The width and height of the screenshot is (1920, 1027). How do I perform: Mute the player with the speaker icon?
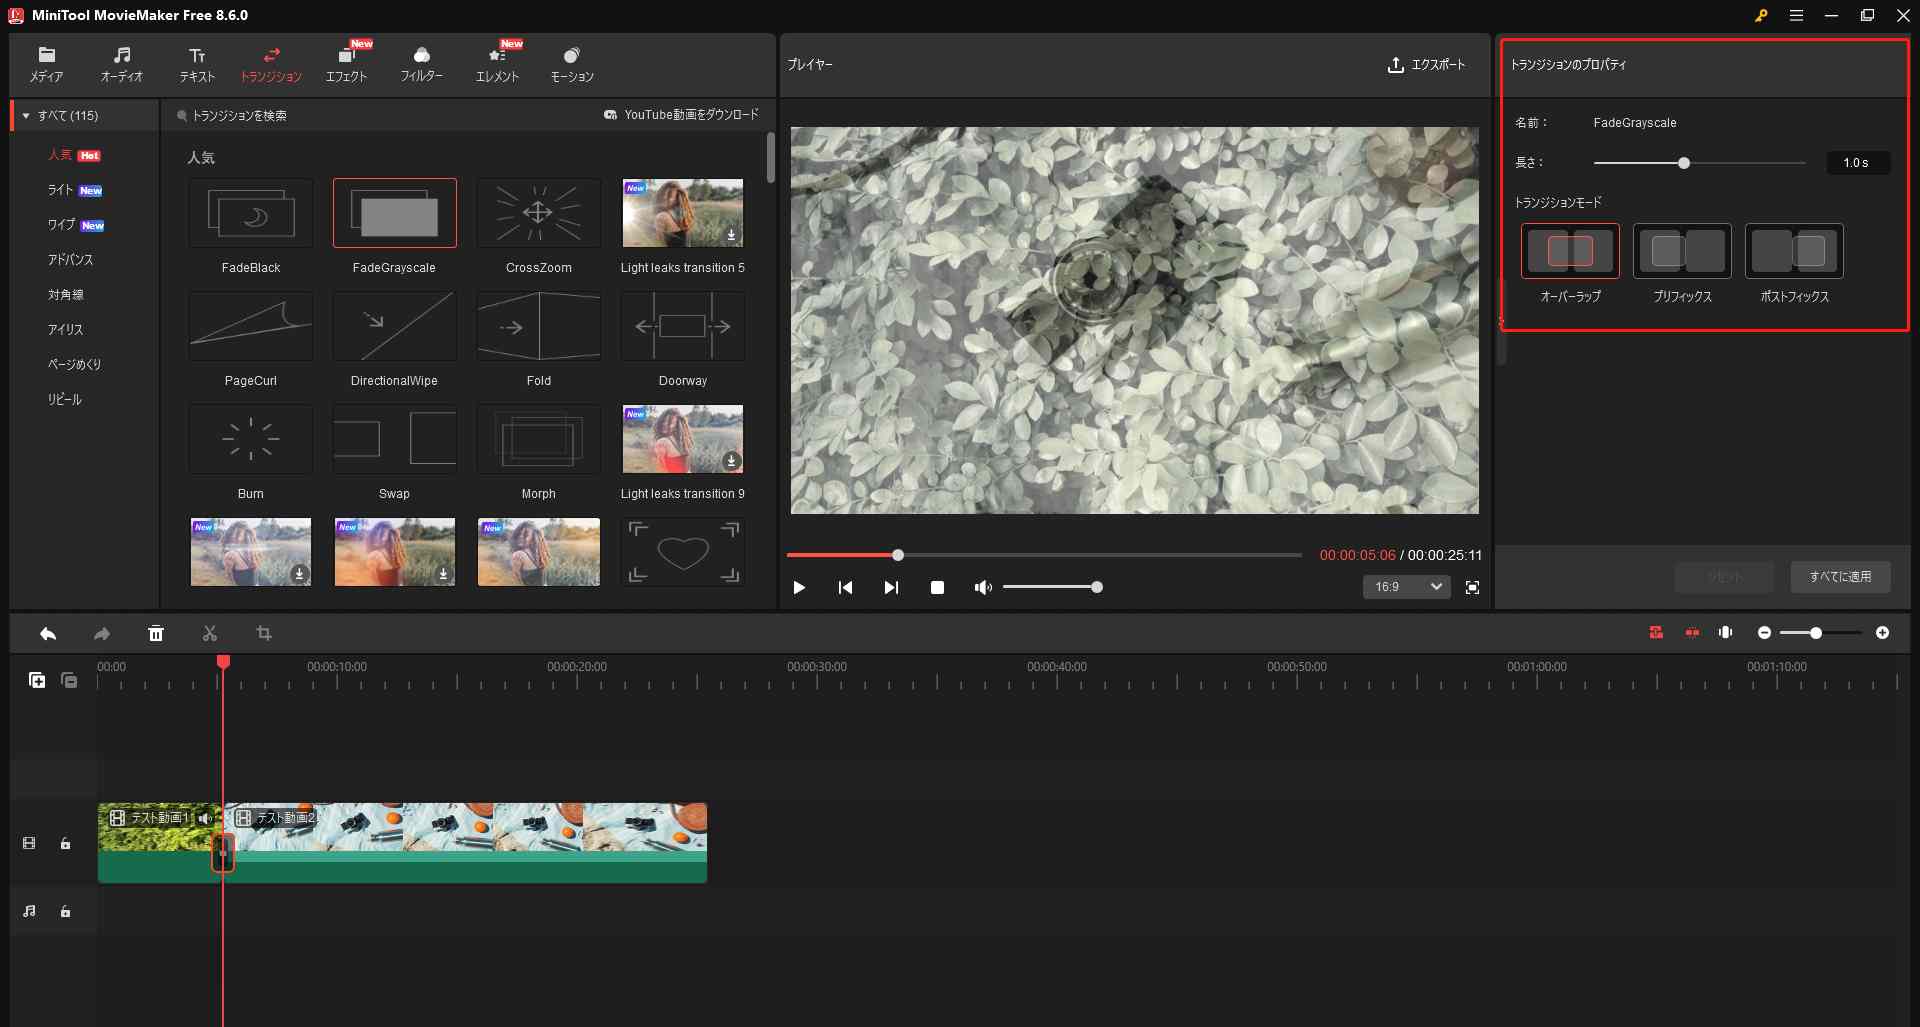click(x=982, y=587)
